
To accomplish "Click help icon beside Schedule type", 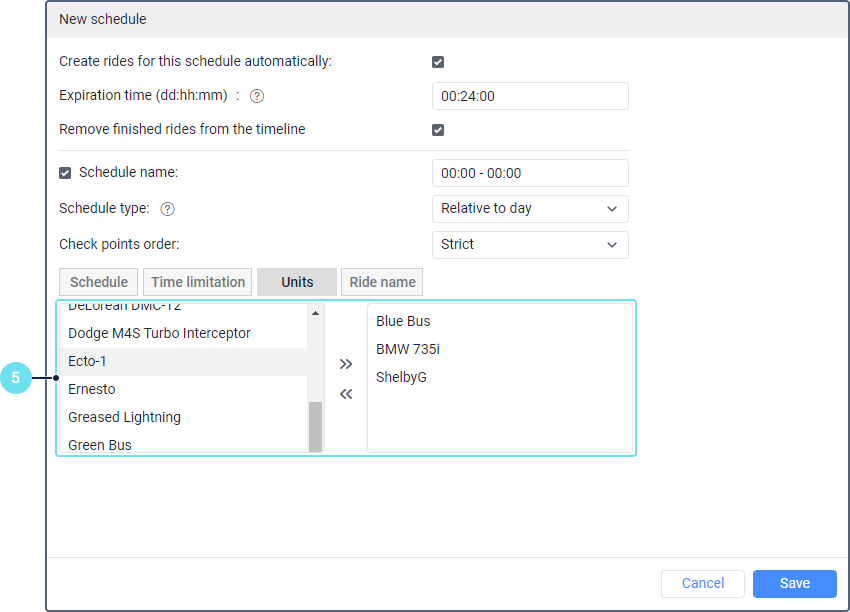I will pyautogui.click(x=168, y=209).
